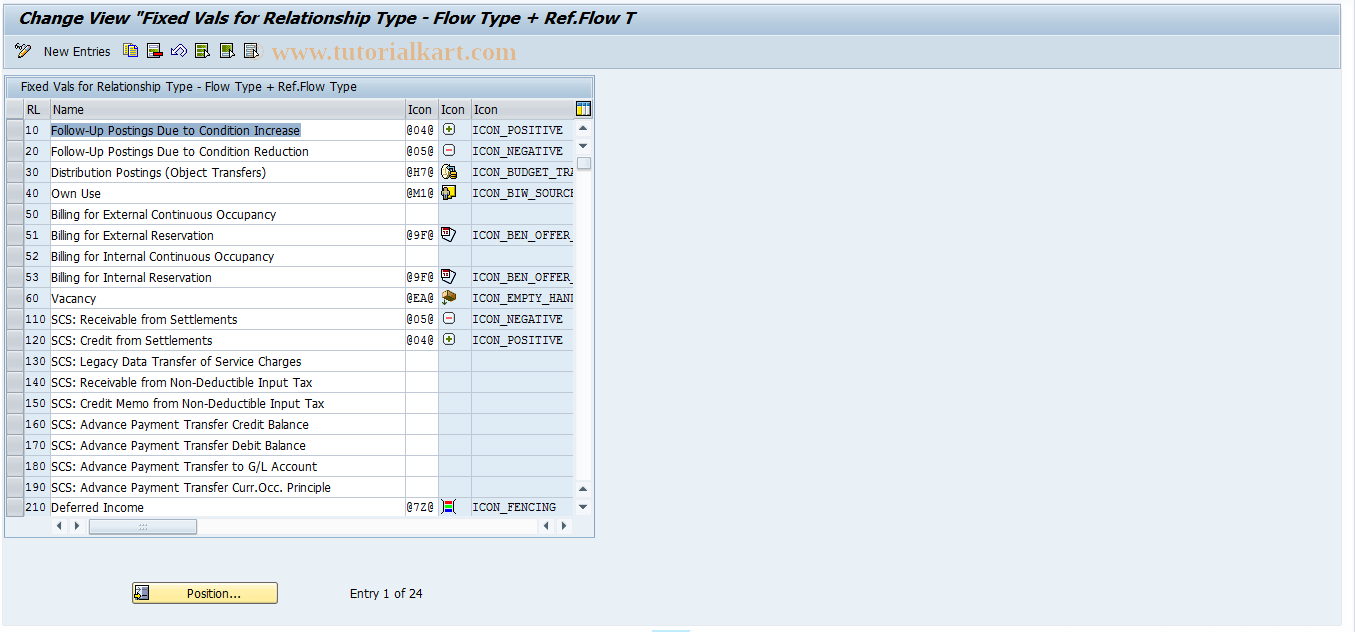Click the offer icon in row 51
Viewport: 1355px width, 632px height.
(449, 235)
